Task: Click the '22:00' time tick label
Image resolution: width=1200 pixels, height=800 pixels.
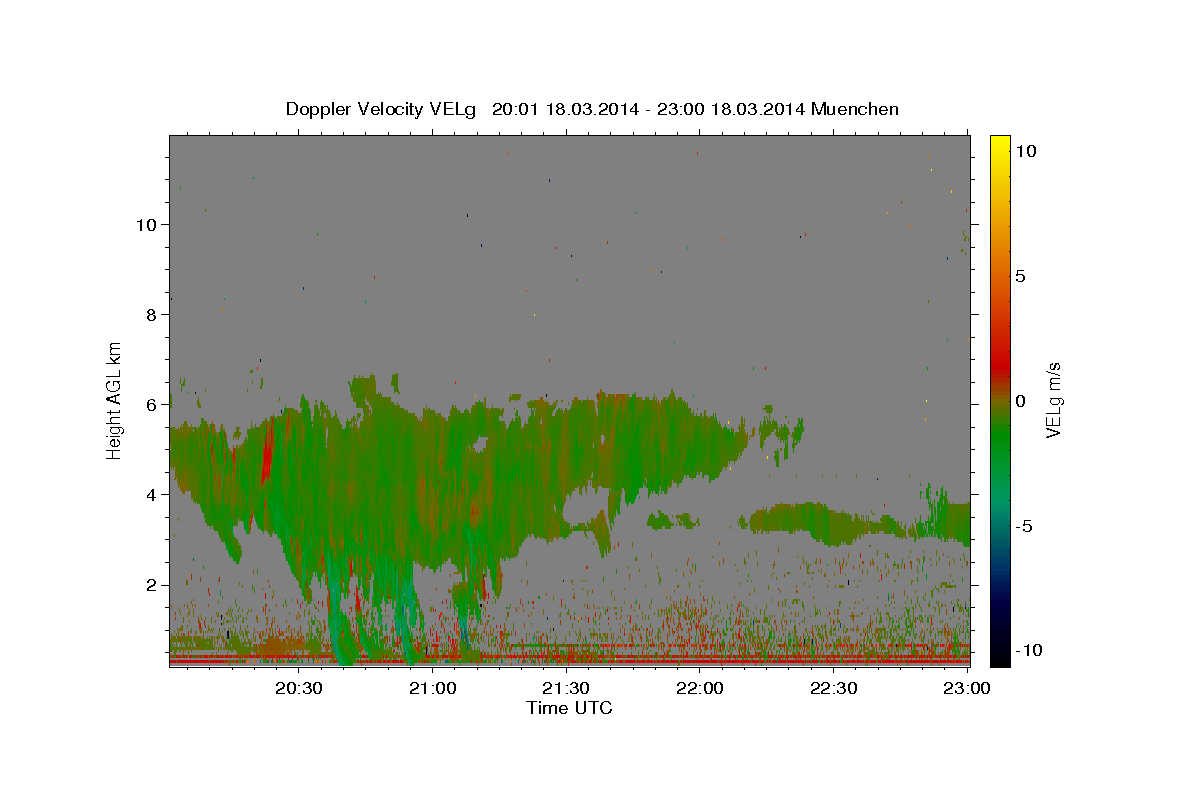Action: click(x=700, y=689)
